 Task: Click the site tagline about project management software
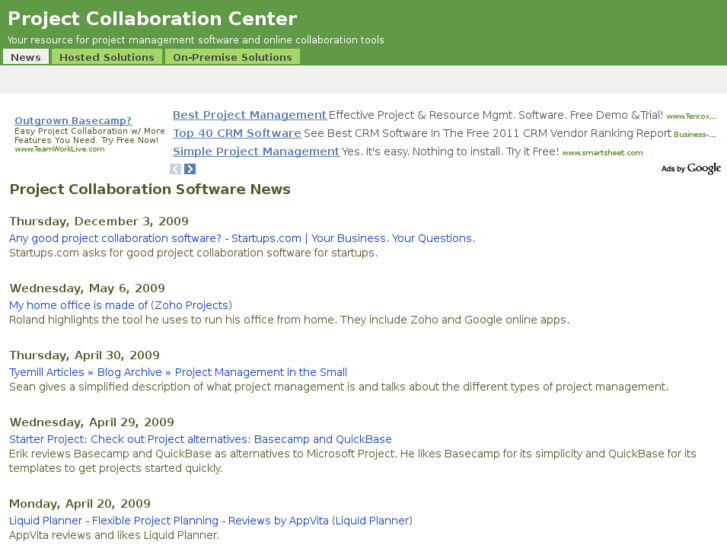pyautogui.click(x=196, y=40)
